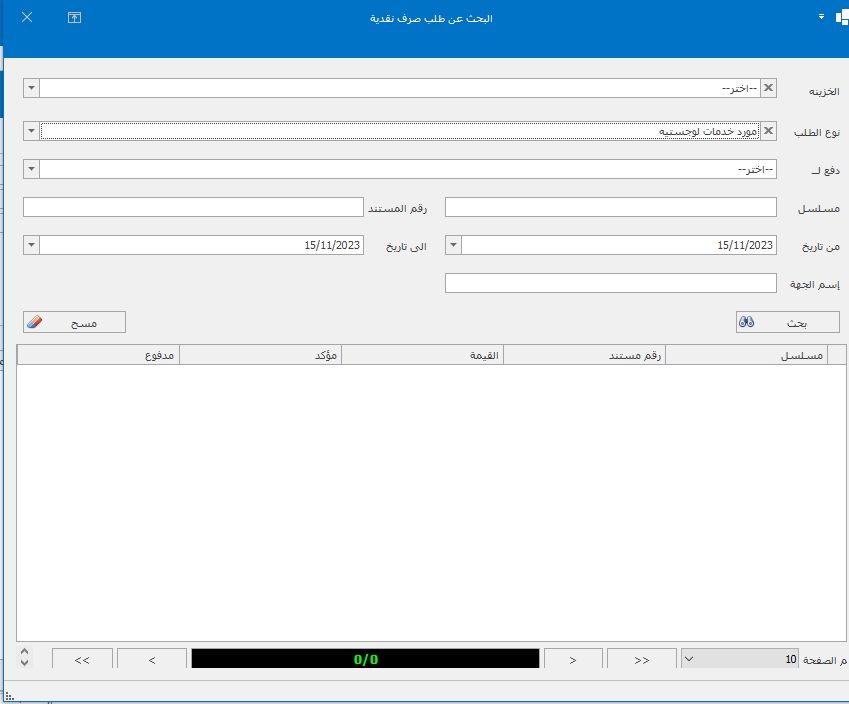Expand the دفع لـ dropdown list
The height and width of the screenshot is (704, 849).
click(31, 169)
